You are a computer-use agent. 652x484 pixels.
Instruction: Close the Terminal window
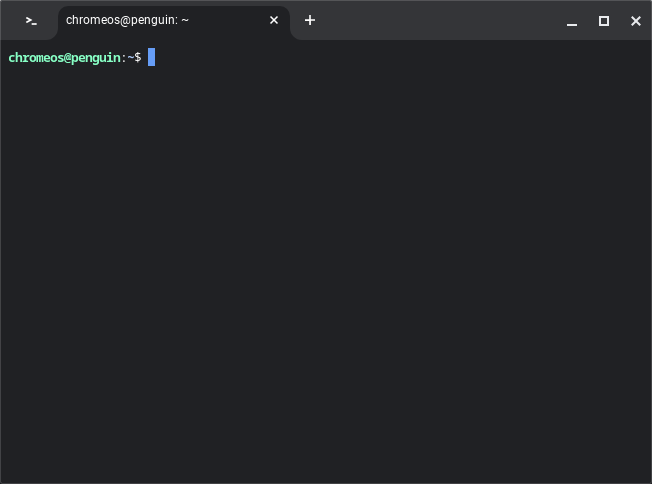635,21
